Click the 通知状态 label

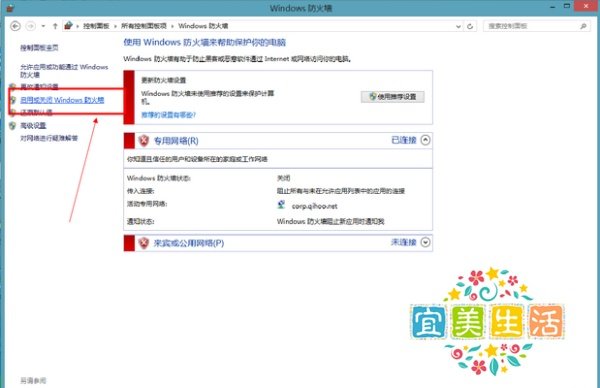140,222
